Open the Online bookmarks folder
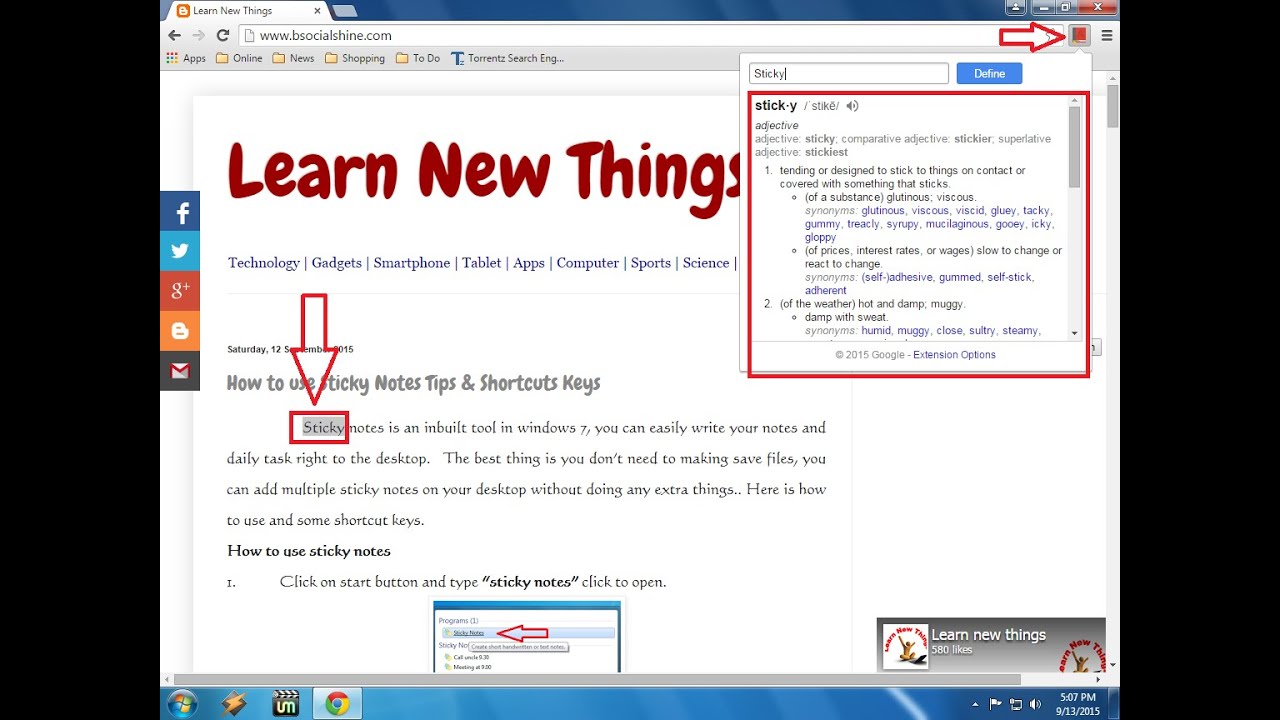This screenshot has height=720, width=1280. pos(240,58)
